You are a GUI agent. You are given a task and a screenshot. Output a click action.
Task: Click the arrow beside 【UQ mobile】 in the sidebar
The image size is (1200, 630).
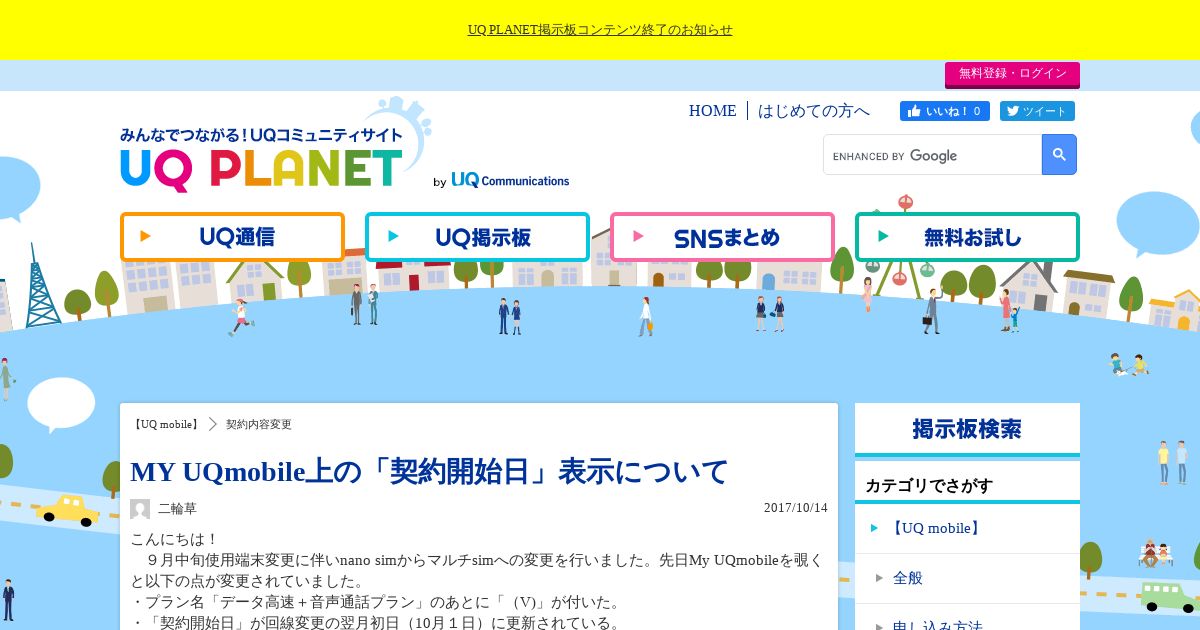(x=875, y=528)
